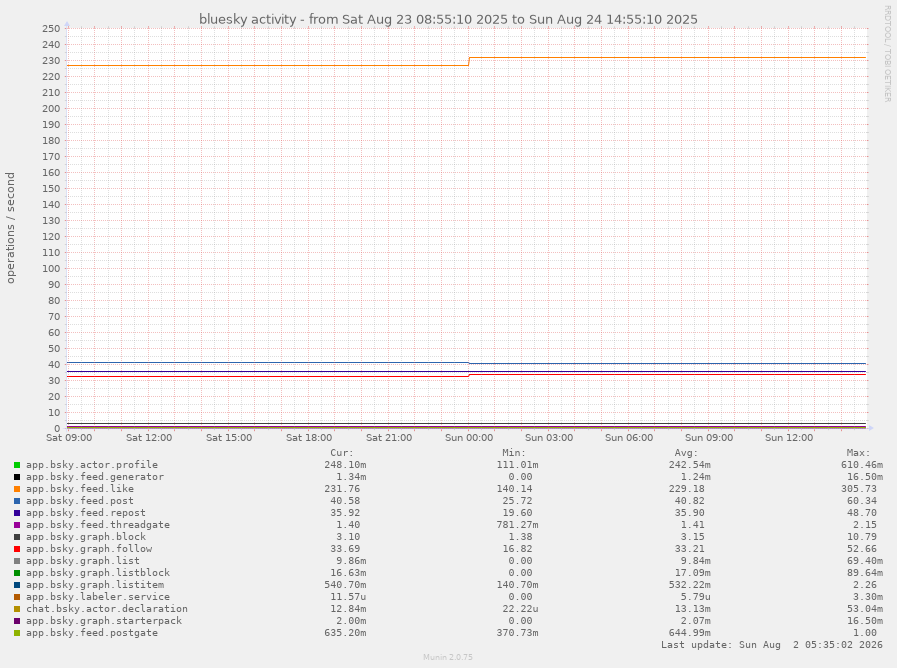Click the blue app.bsky.feed.post legend swatch
This screenshot has width=897, height=668.
[x=17, y=501]
